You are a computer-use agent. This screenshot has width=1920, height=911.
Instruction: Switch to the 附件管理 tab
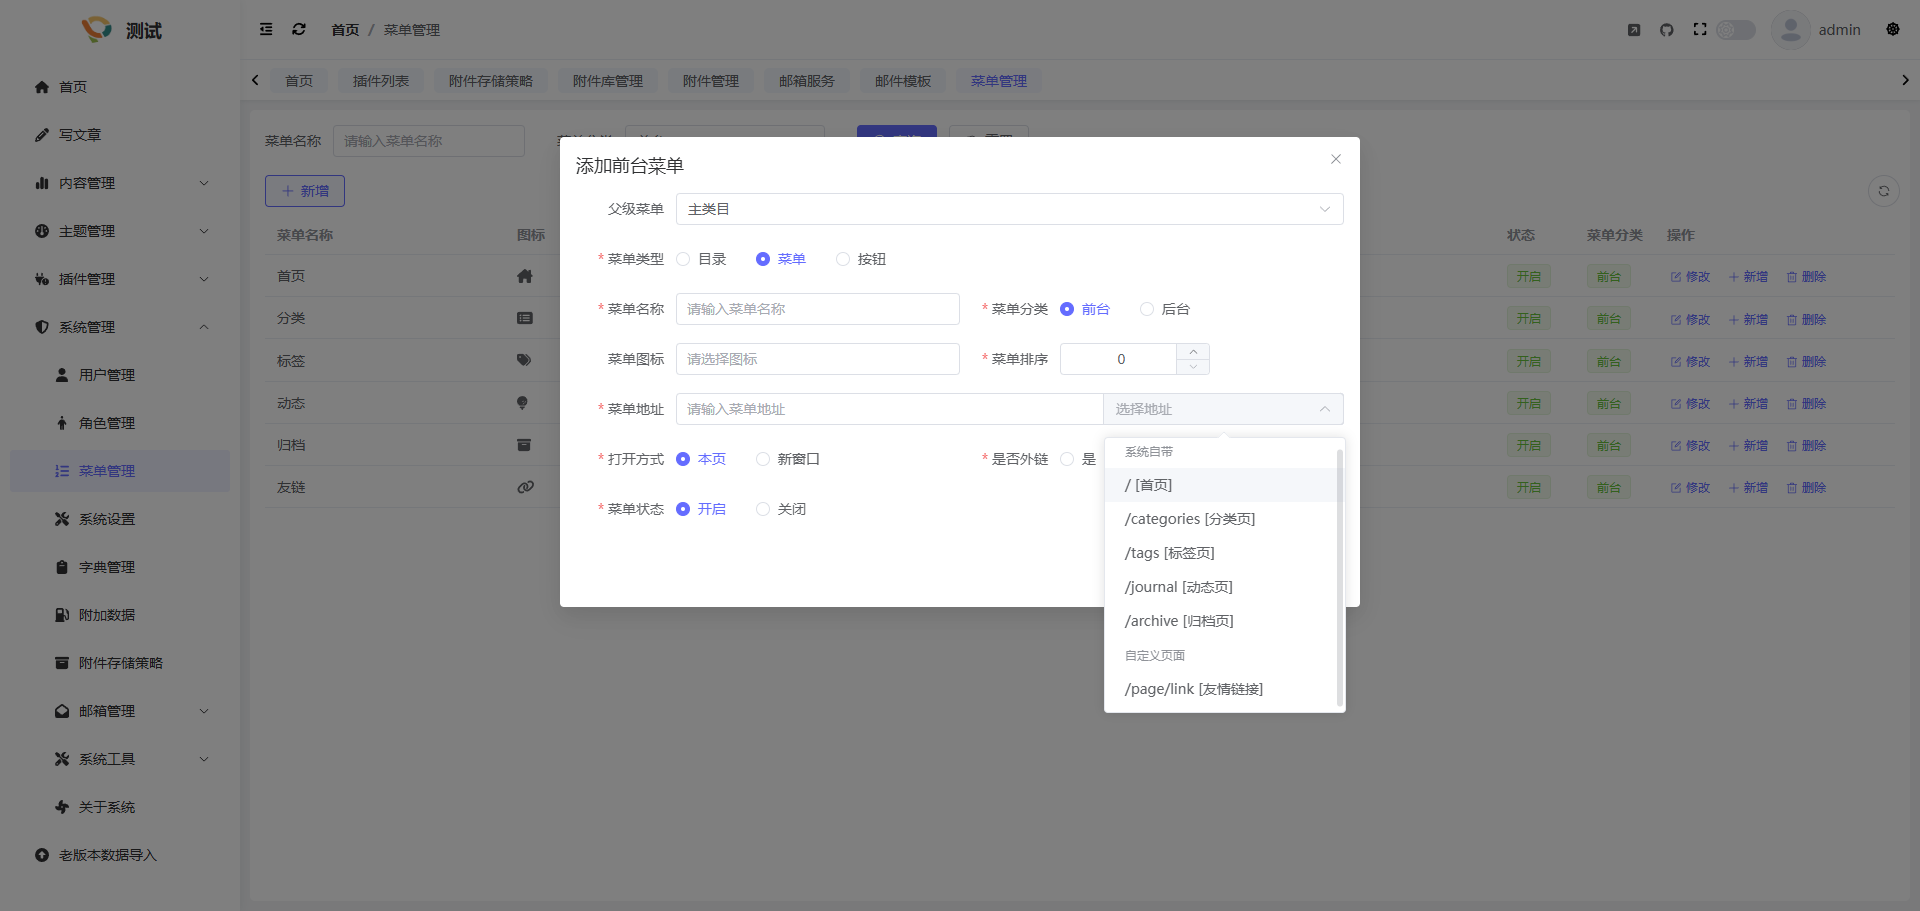pos(710,81)
